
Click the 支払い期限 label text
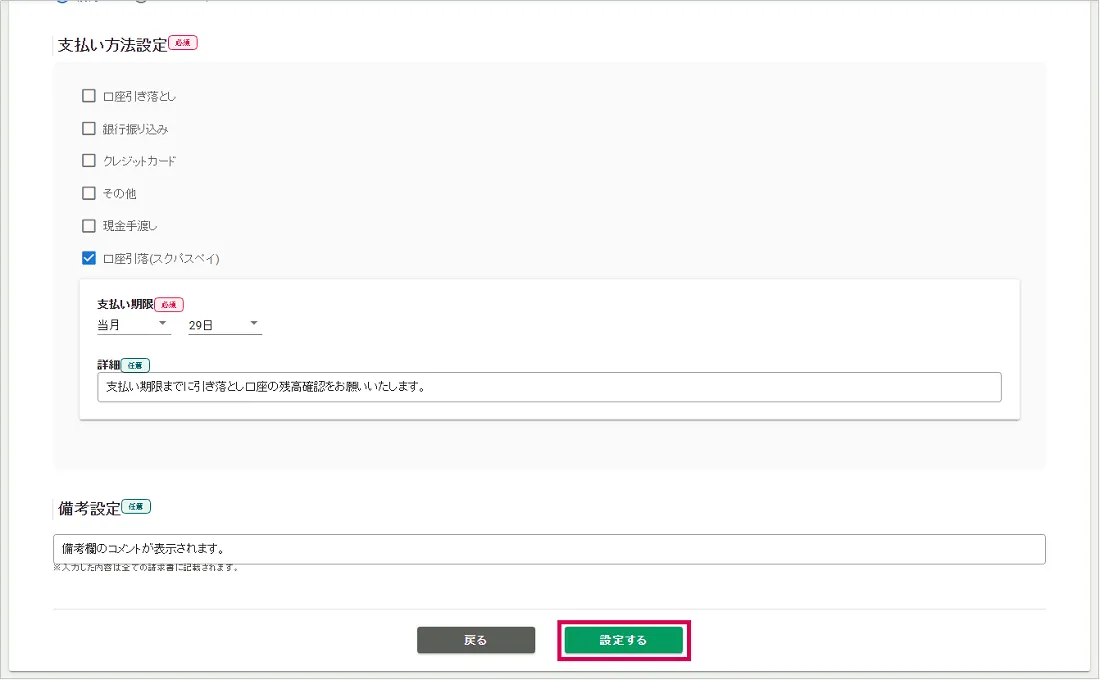(124, 304)
